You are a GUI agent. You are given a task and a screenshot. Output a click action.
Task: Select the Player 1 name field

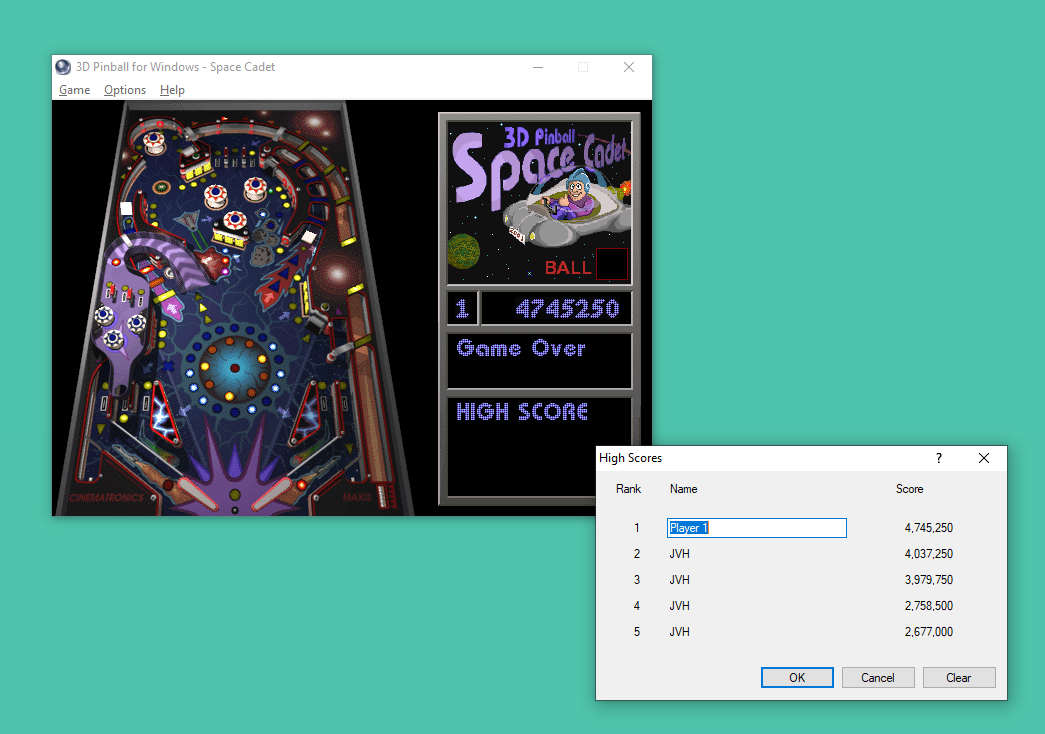tap(756, 528)
